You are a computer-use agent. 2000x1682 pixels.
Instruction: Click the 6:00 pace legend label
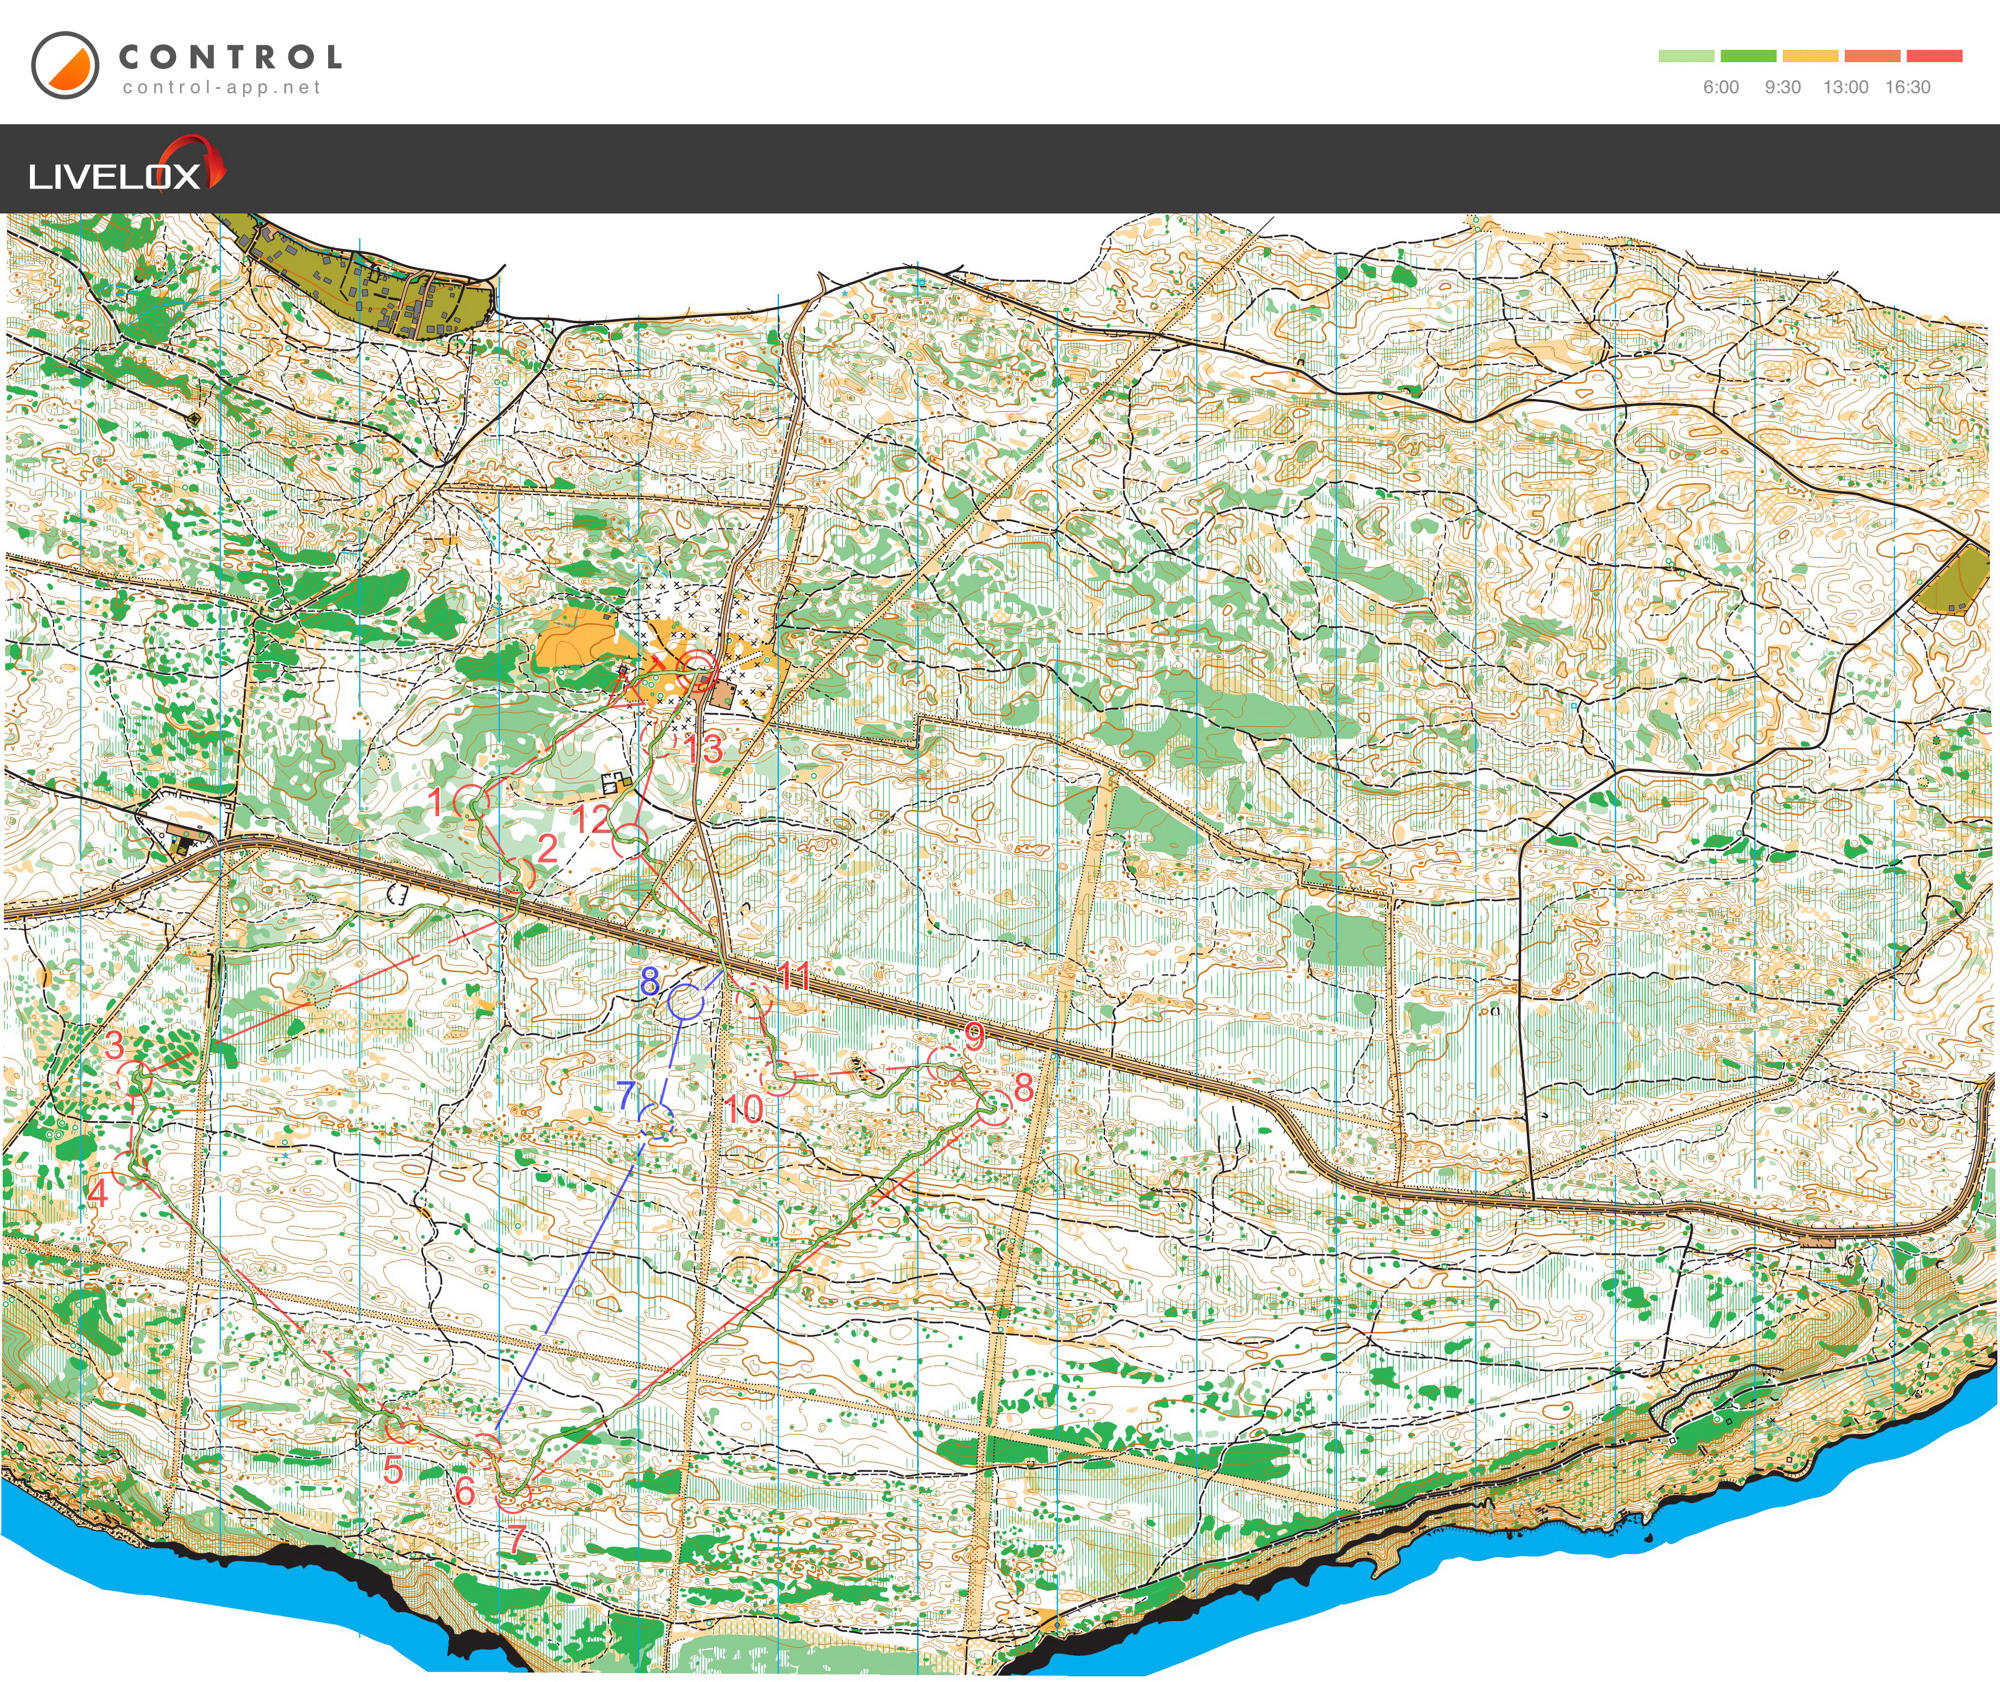tap(1721, 87)
